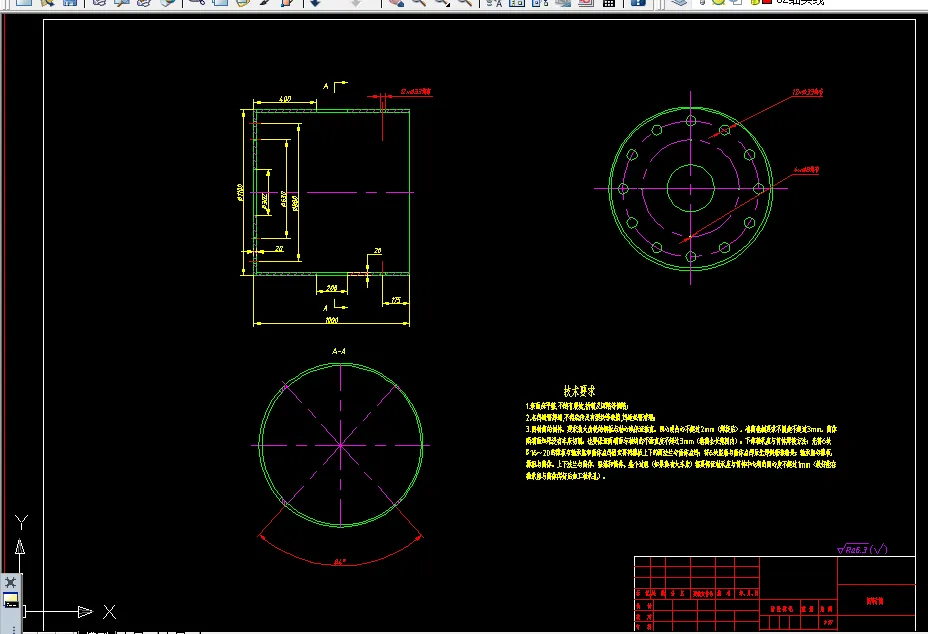Click the command window palette icon below the X
The image size is (928, 634).
point(11,601)
